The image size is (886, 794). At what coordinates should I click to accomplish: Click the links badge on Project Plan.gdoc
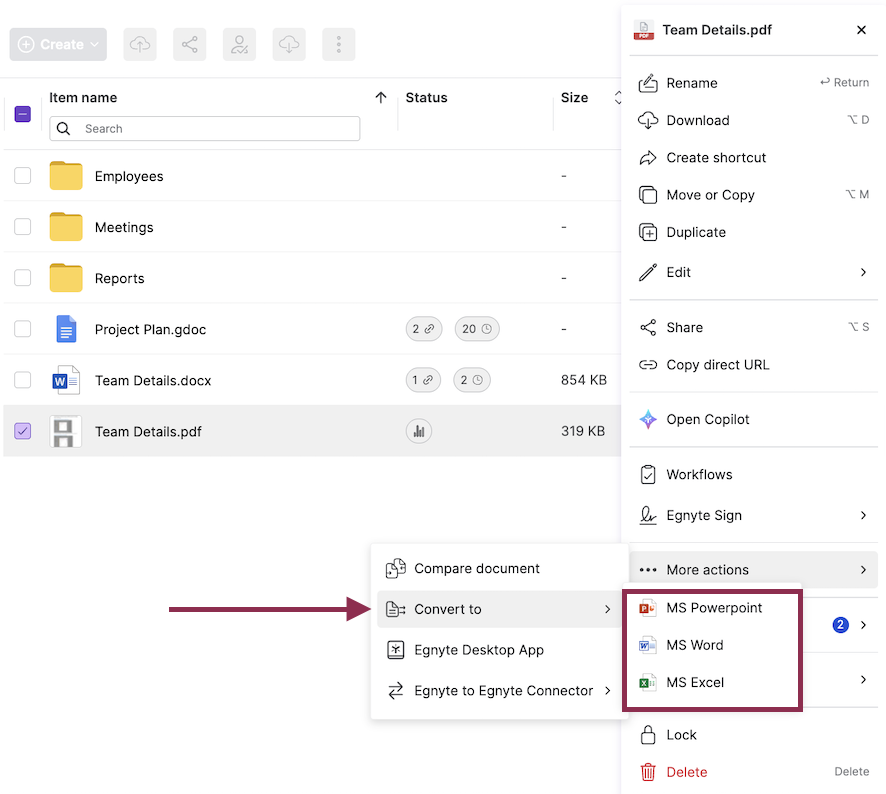click(x=424, y=329)
